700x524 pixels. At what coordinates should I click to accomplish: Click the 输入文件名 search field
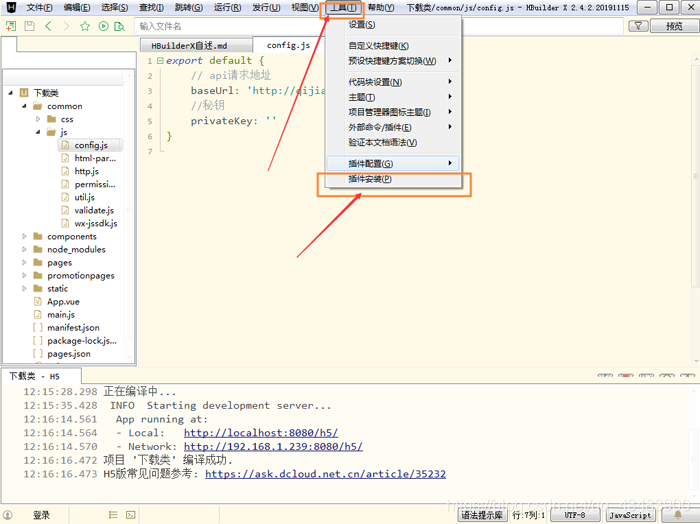379,26
